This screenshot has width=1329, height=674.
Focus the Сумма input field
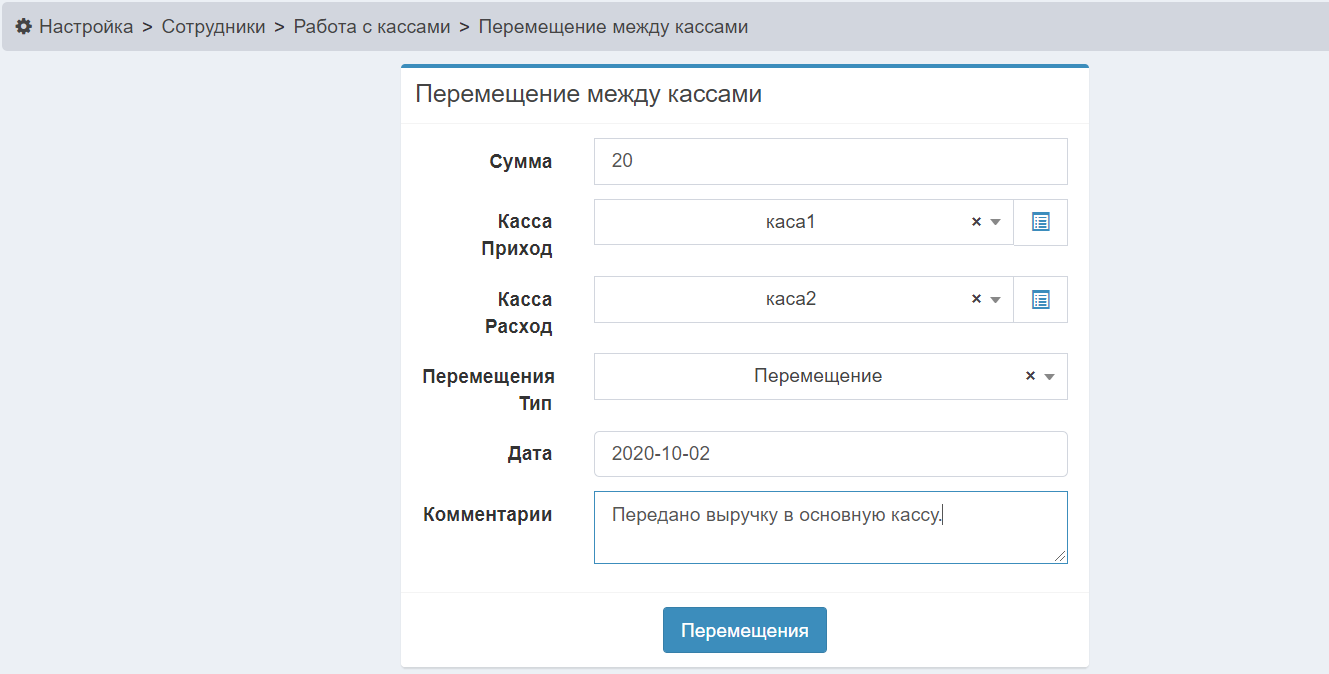click(830, 161)
